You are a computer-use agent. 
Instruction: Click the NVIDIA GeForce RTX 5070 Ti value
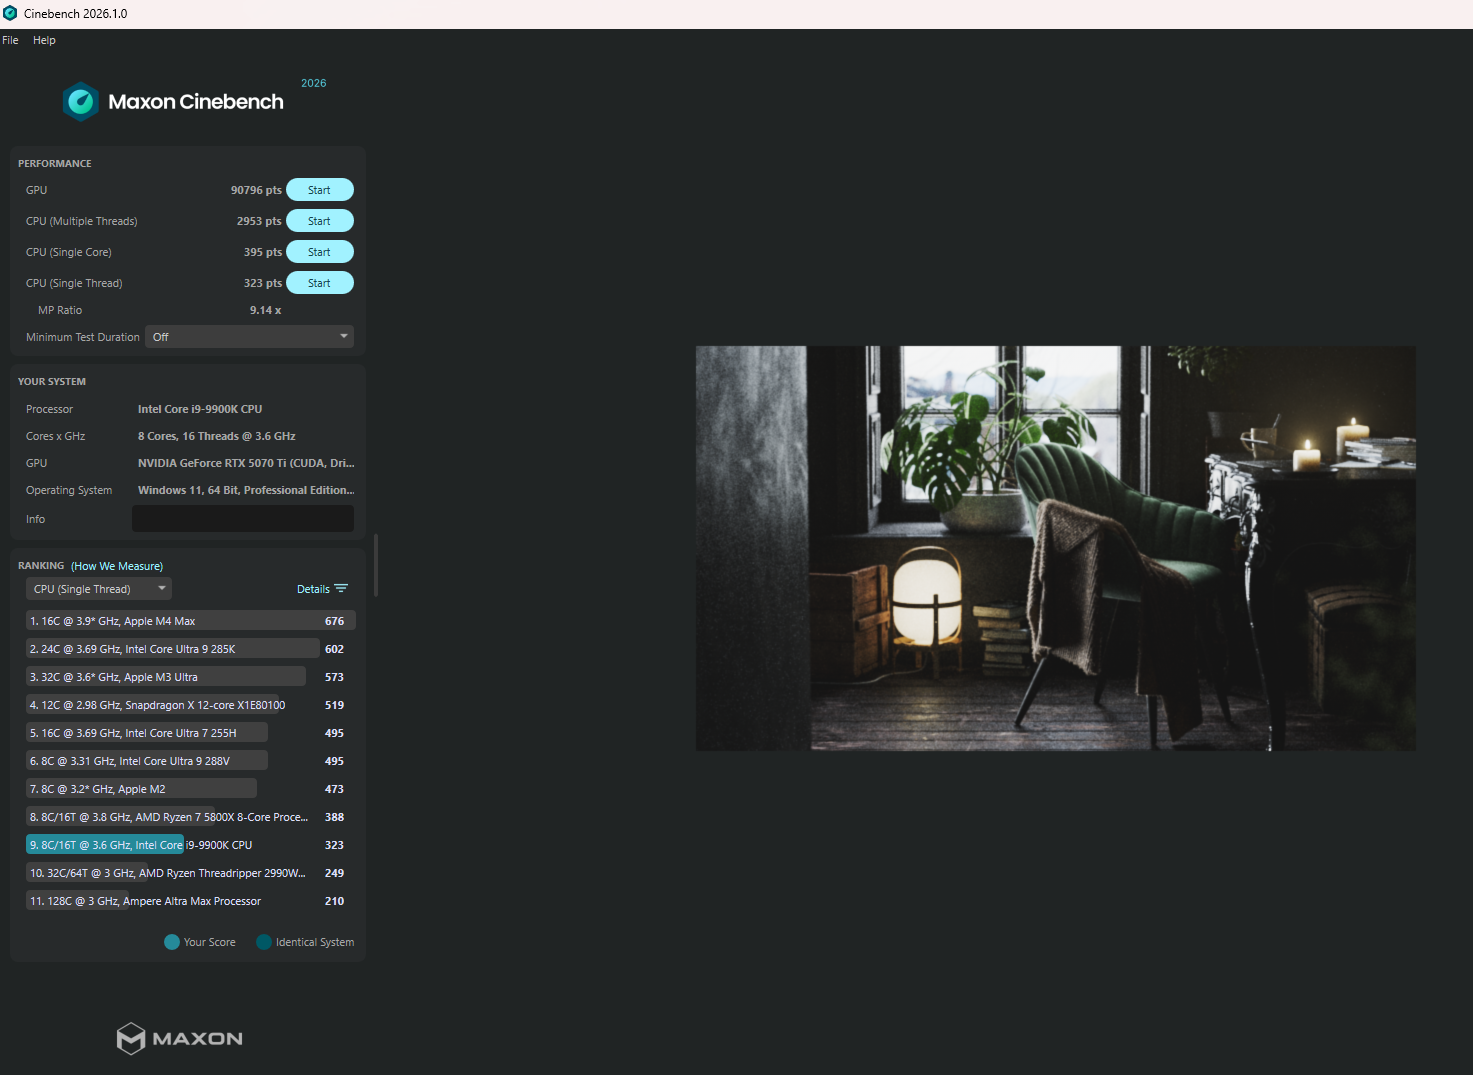coord(246,463)
